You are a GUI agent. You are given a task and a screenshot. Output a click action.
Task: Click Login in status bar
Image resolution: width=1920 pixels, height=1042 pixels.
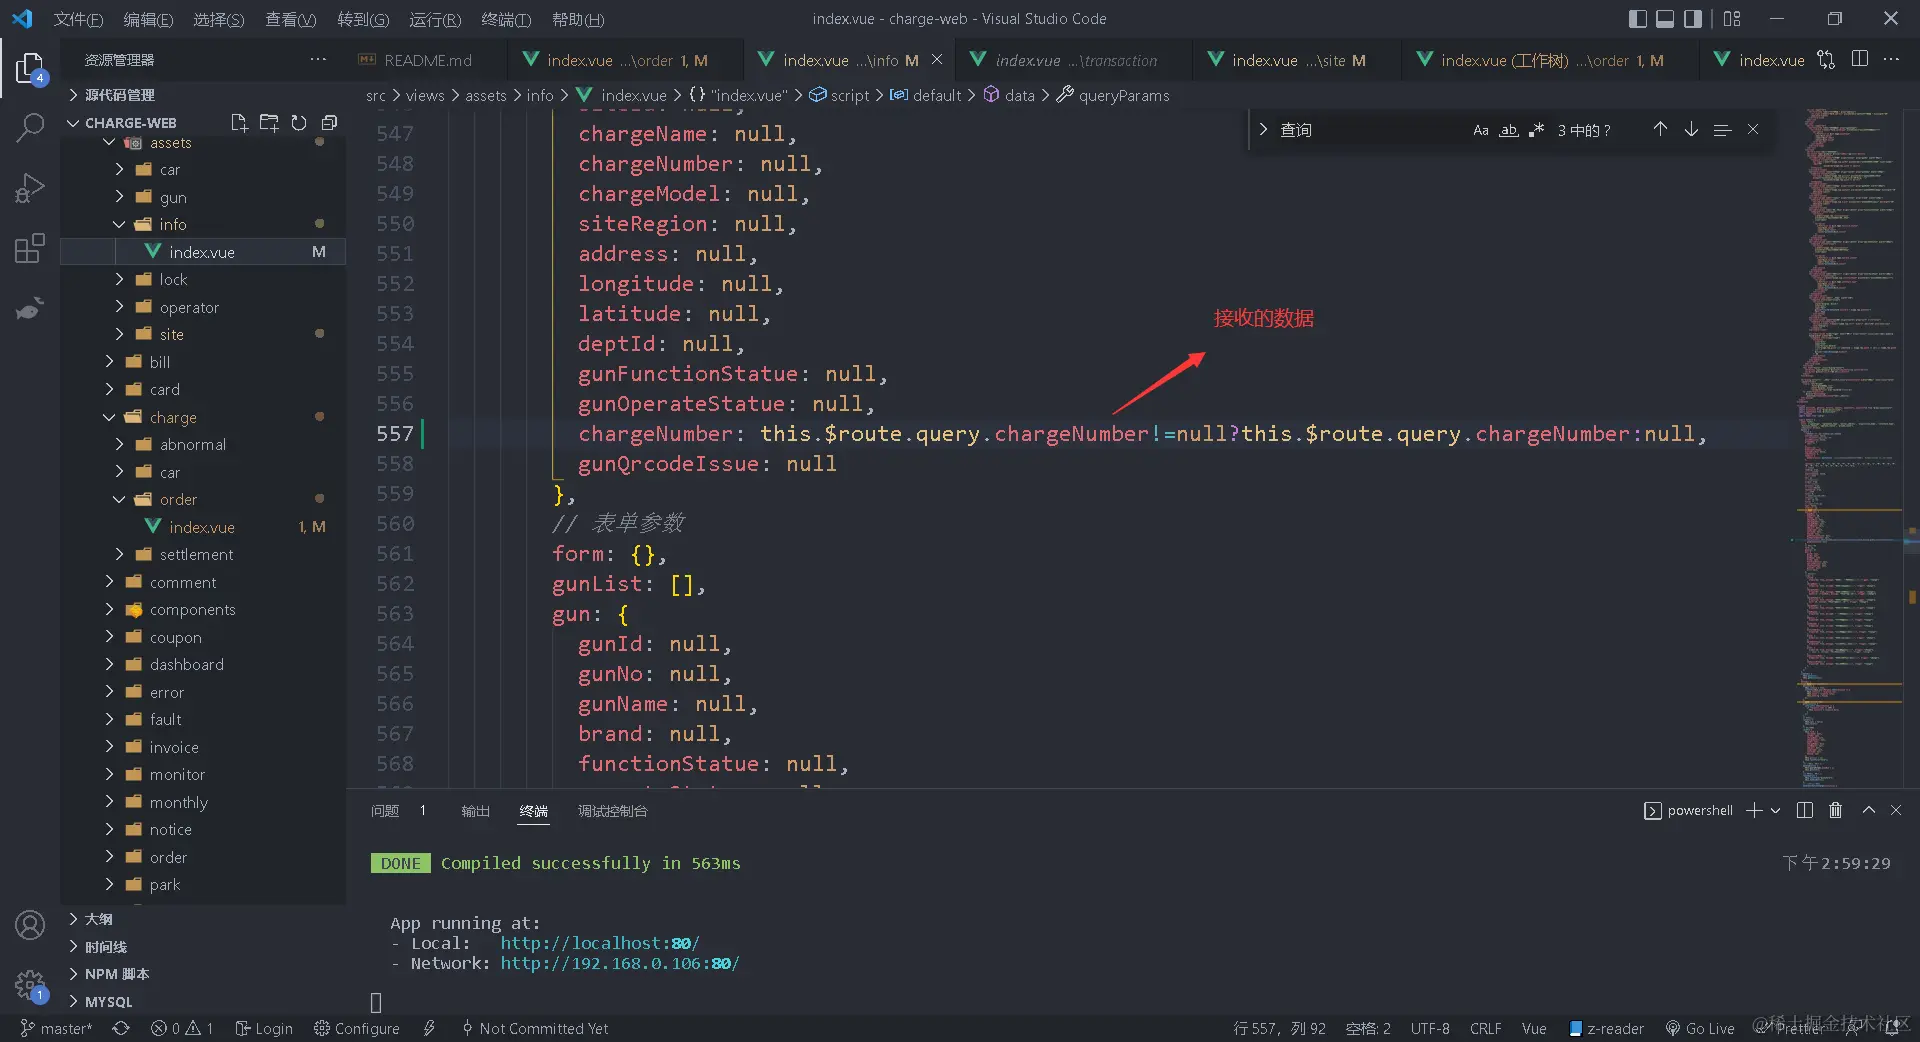coord(264,1028)
